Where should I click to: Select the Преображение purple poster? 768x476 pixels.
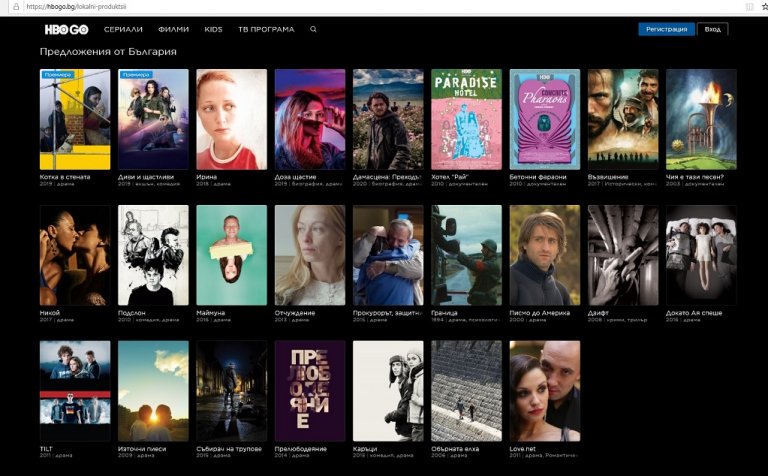pyautogui.click(x=309, y=391)
